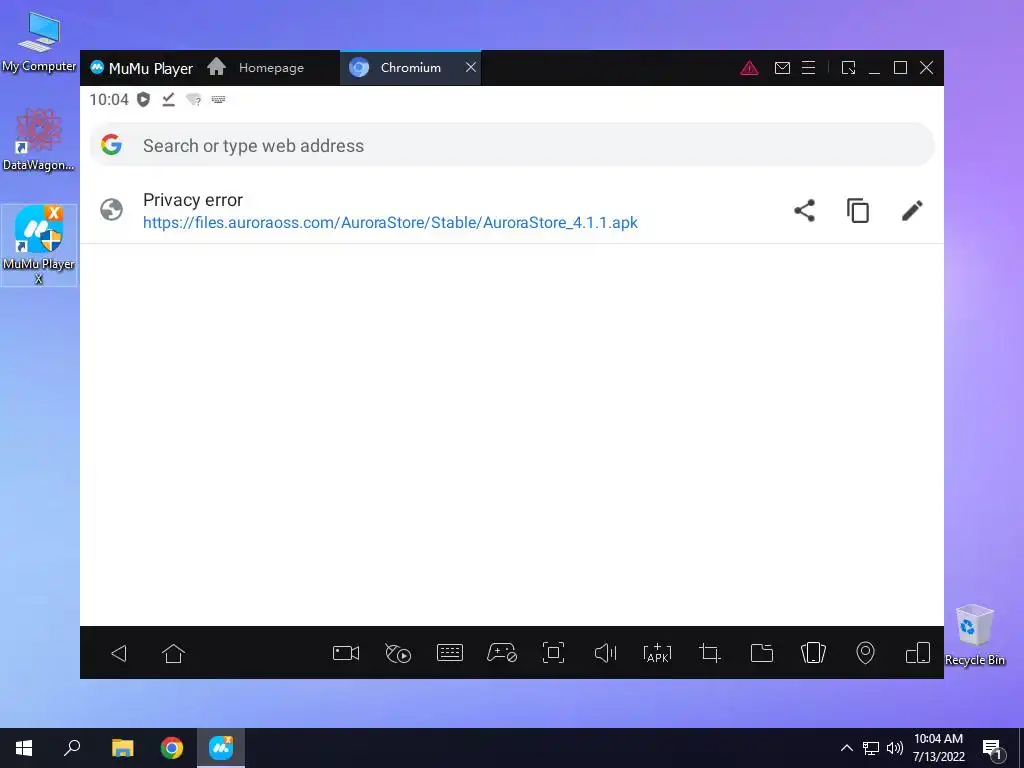Viewport: 1024px width, 768px height.
Task: Open the My Computer desktop icon
Action: pyautogui.click(x=39, y=42)
